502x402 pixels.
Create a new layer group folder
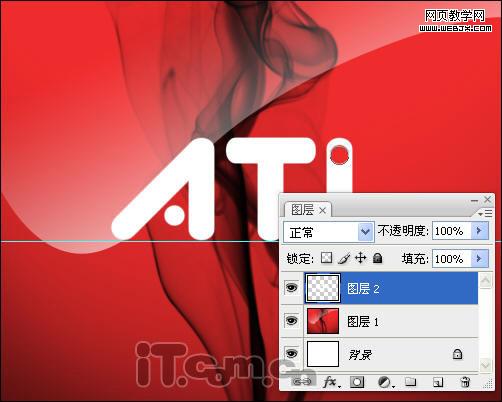click(x=410, y=382)
